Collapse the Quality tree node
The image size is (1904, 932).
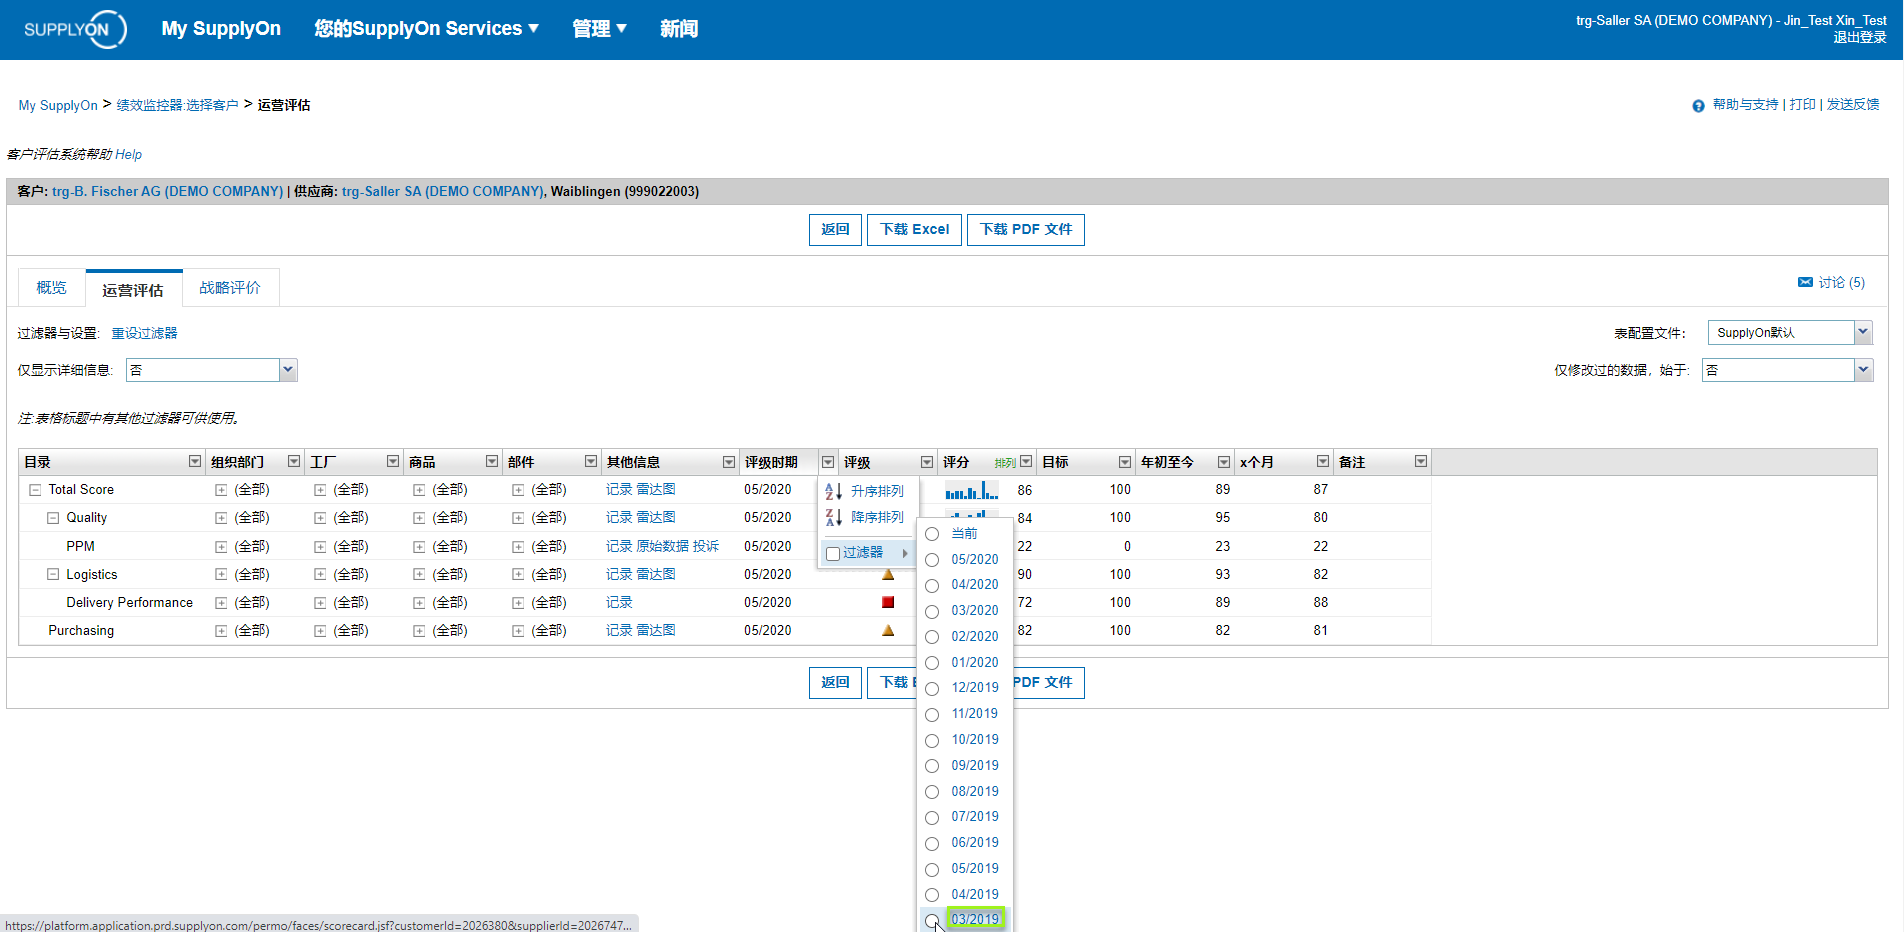53,518
